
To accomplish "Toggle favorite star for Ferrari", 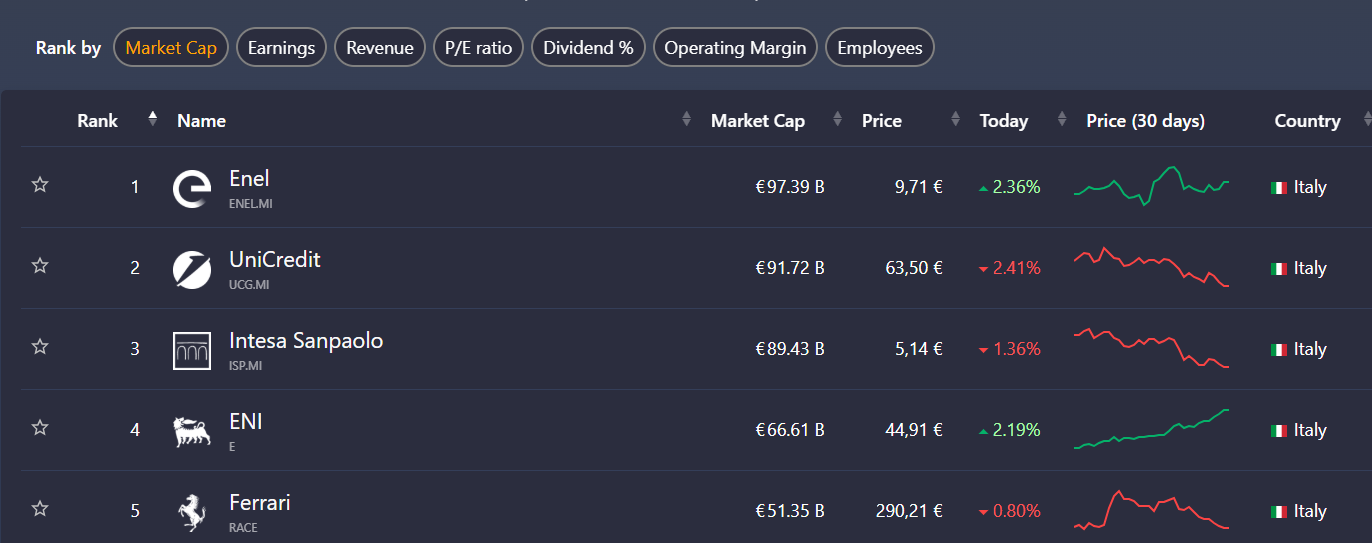I will tap(40, 509).
